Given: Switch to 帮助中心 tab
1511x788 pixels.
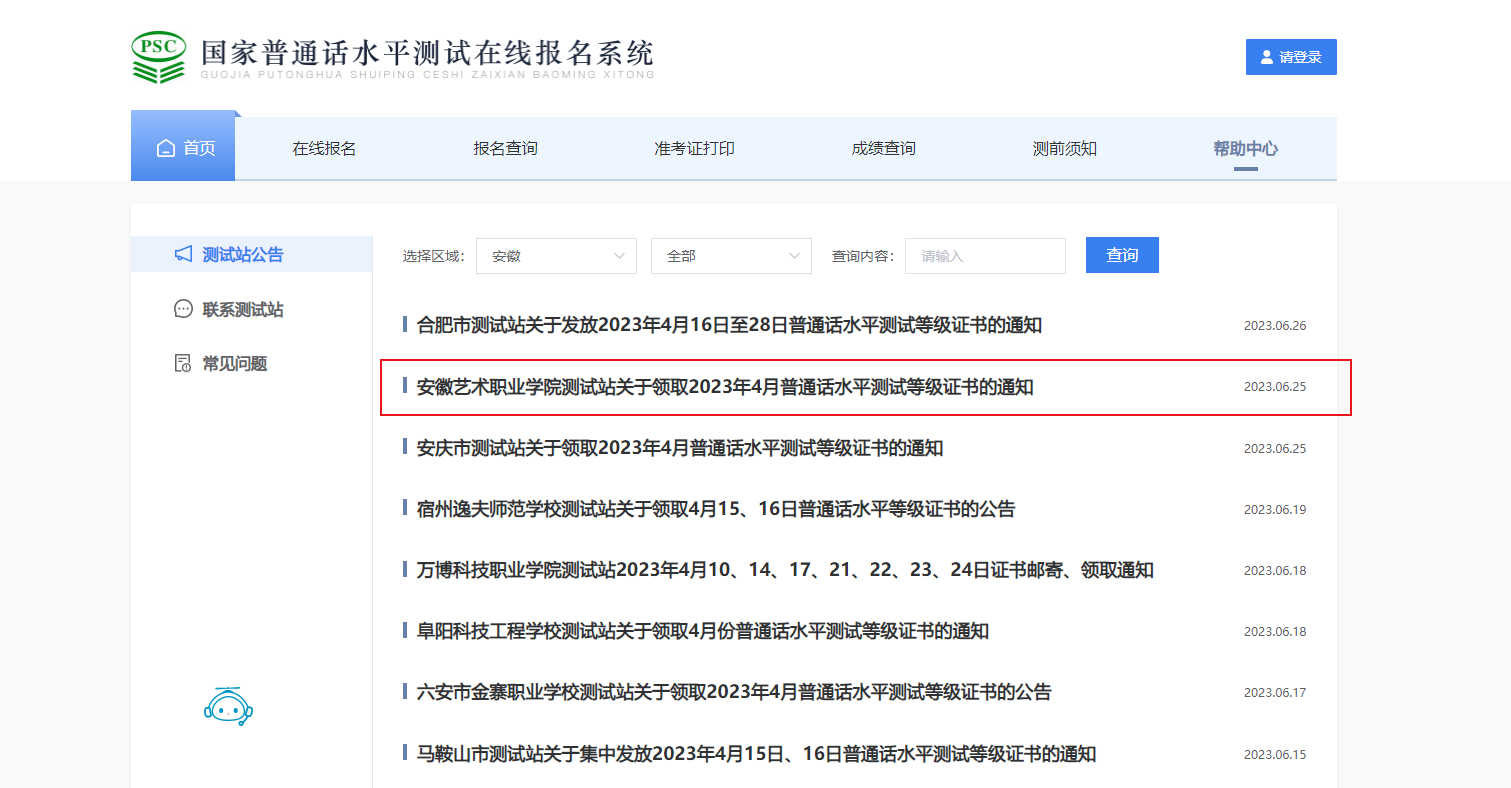Looking at the screenshot, I should point(1245,148).
